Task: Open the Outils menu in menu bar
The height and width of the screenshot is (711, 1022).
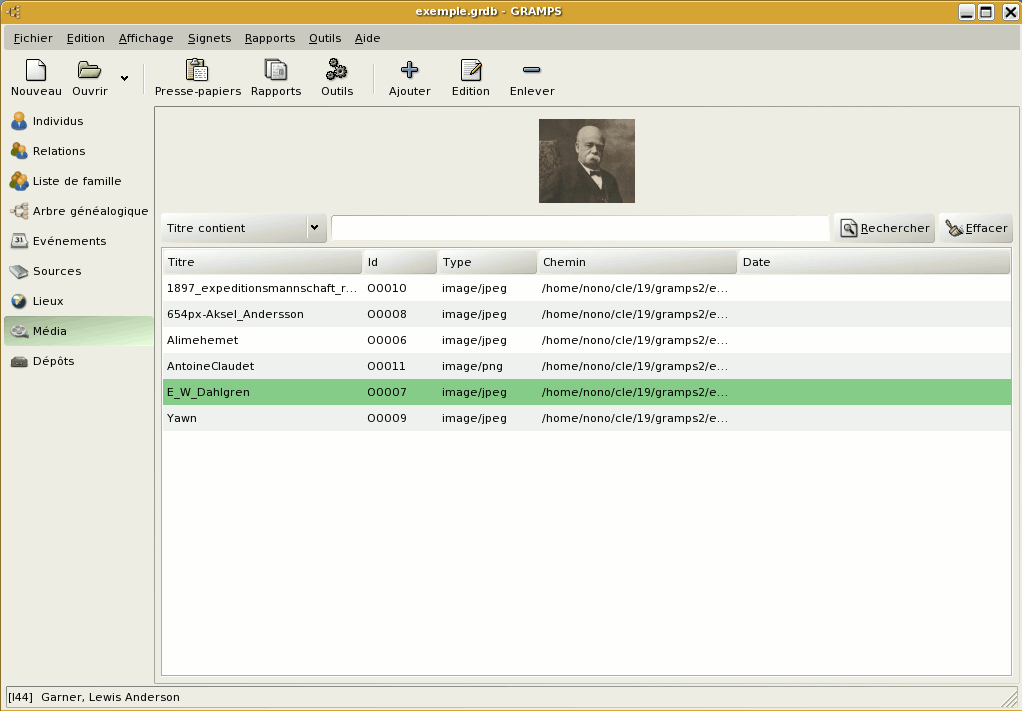Action: 325,38
